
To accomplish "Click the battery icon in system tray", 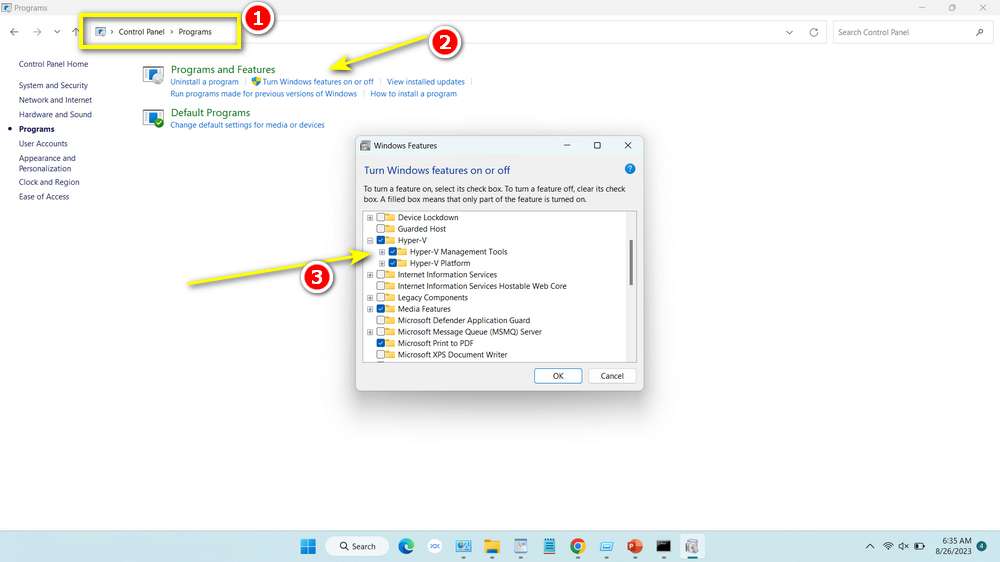I will [920, 546].
